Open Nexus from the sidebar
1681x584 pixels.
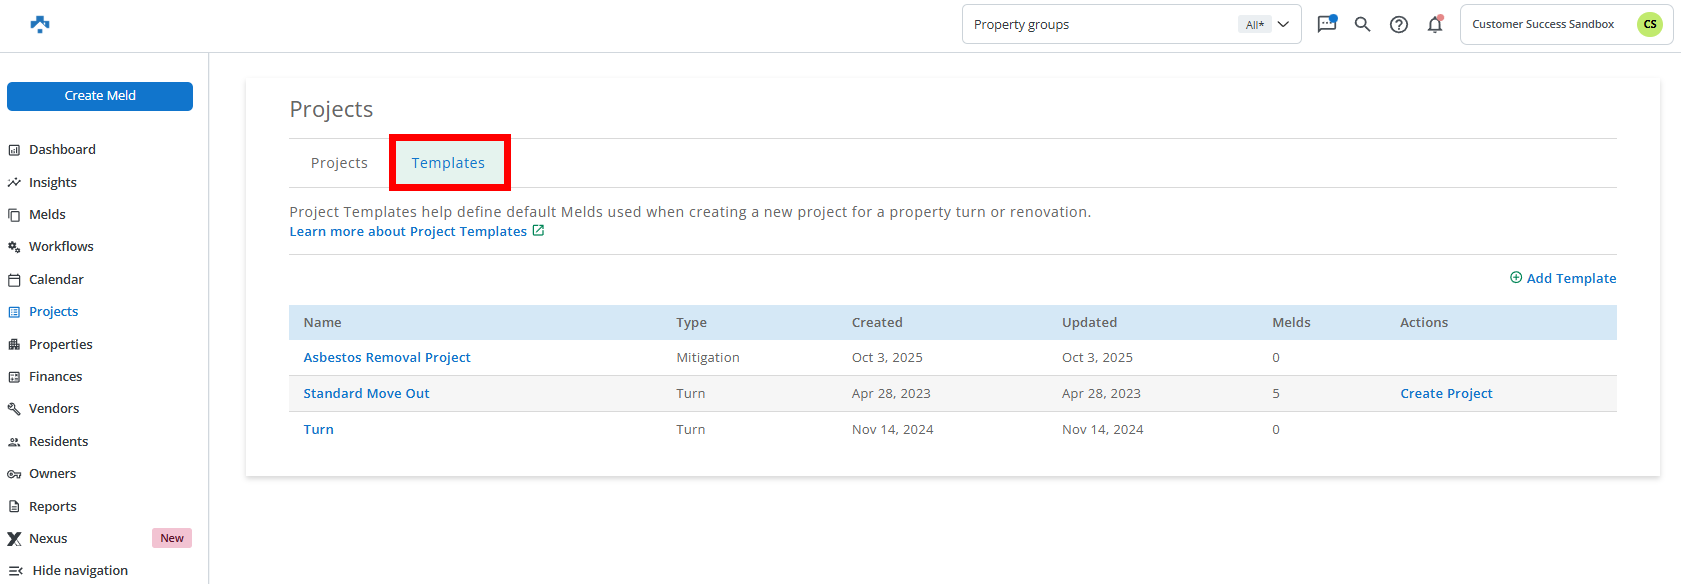click(x=48, y=538)
